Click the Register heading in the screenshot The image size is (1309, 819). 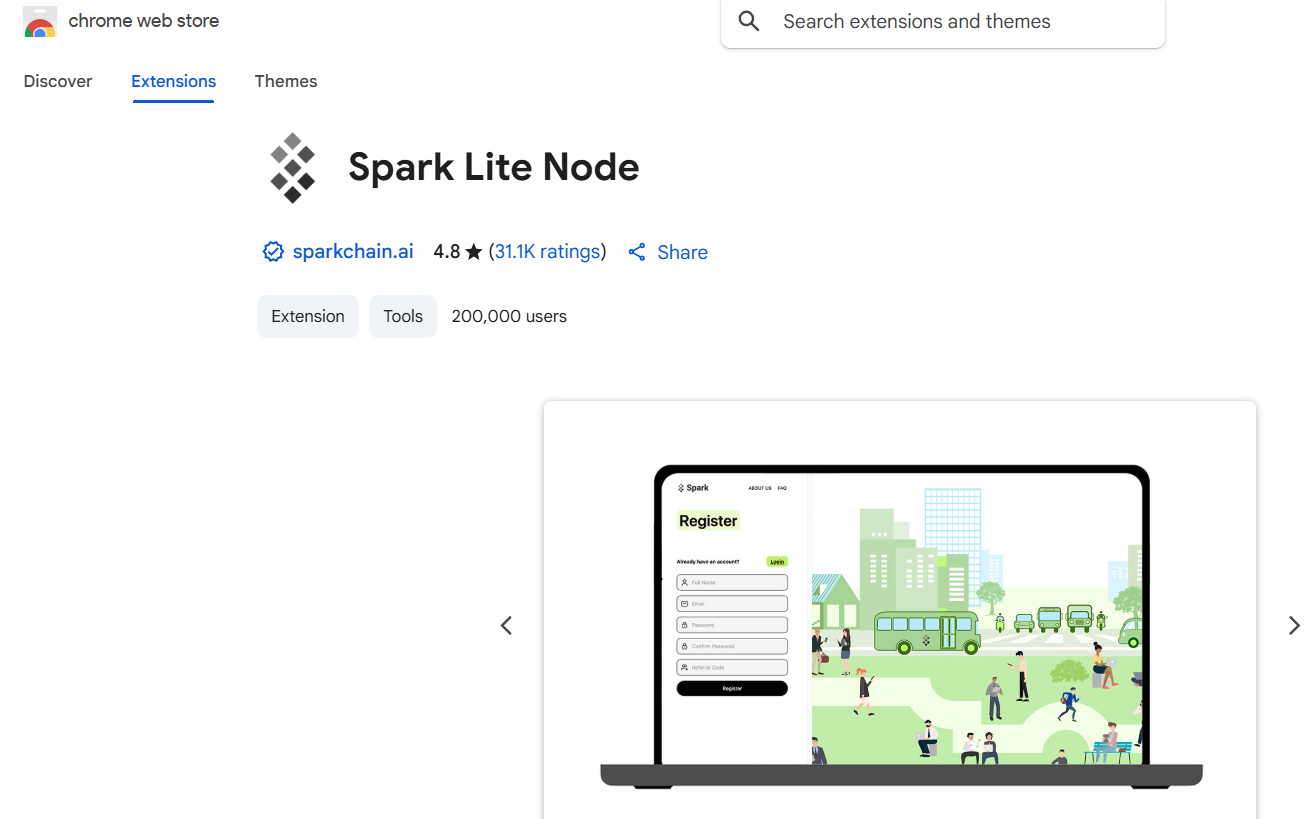pyautogui.click(x=708, y=521)
